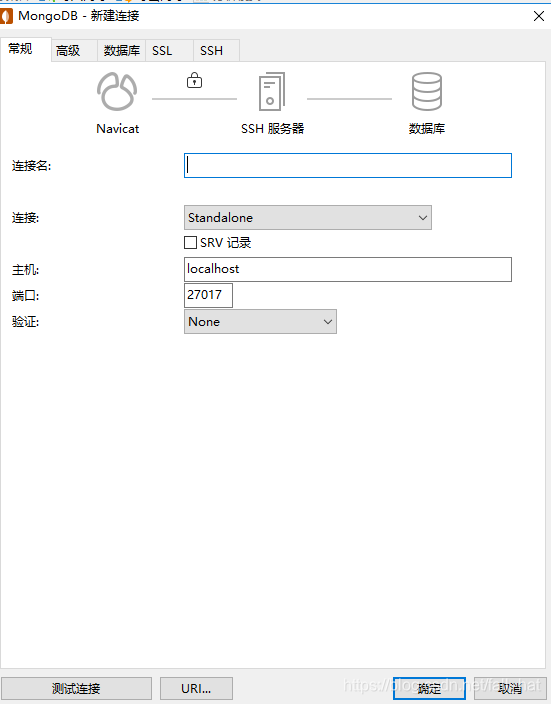Confirm with the 确定 button

click(429, 688)
